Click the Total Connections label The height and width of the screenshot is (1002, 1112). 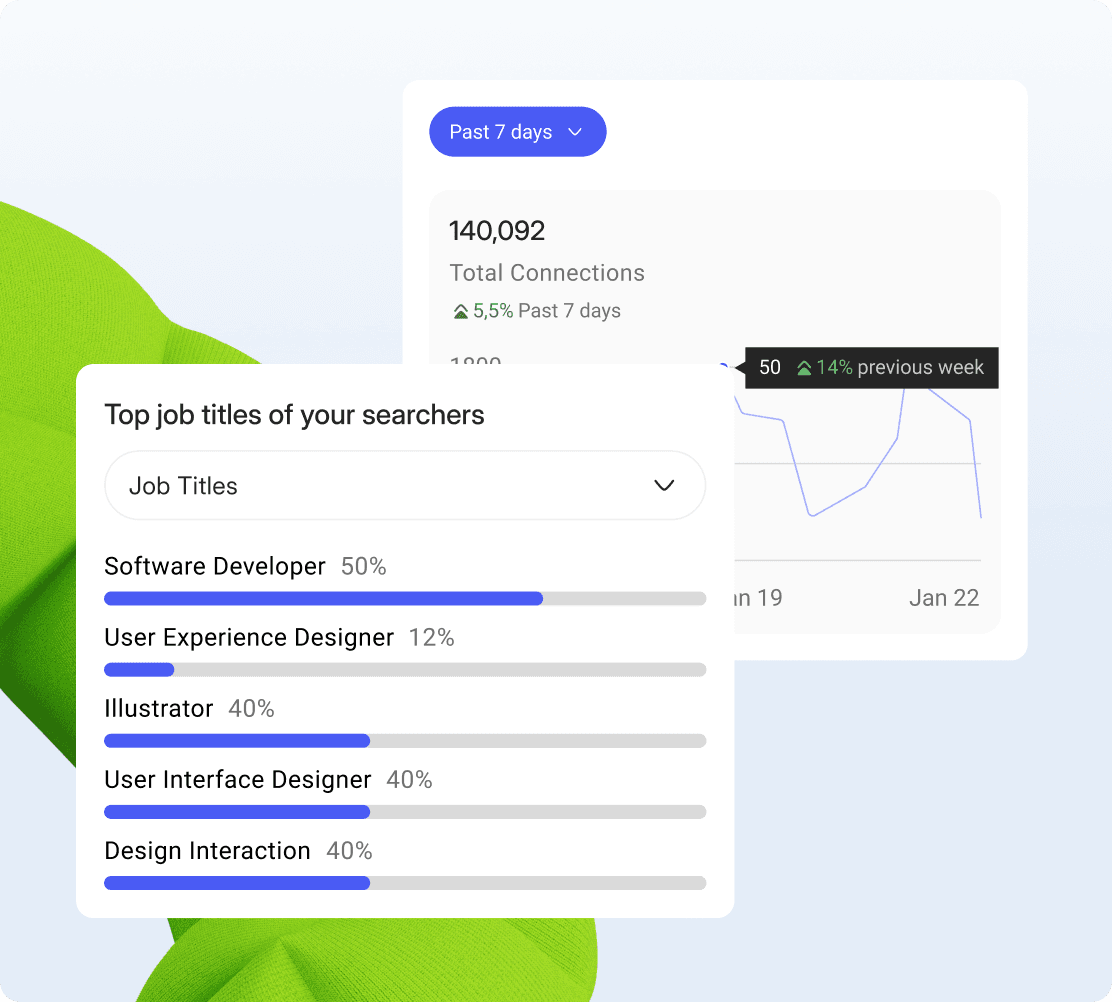coord(546,273)
